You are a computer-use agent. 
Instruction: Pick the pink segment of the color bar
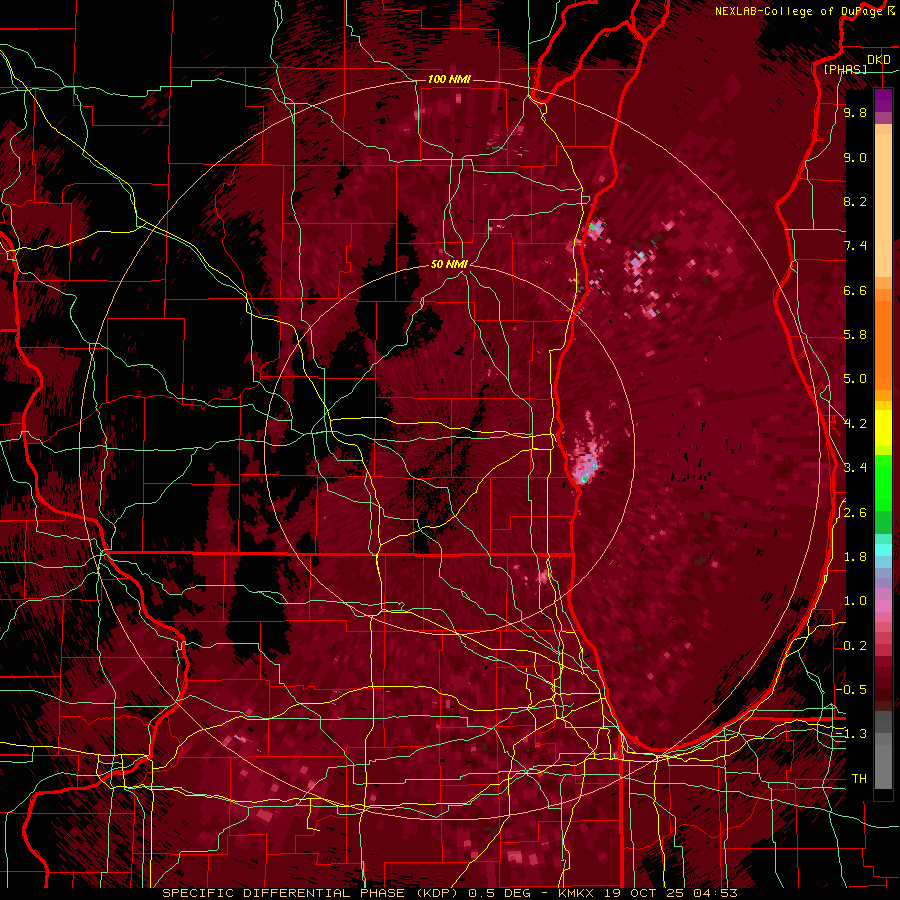(883, 606)
